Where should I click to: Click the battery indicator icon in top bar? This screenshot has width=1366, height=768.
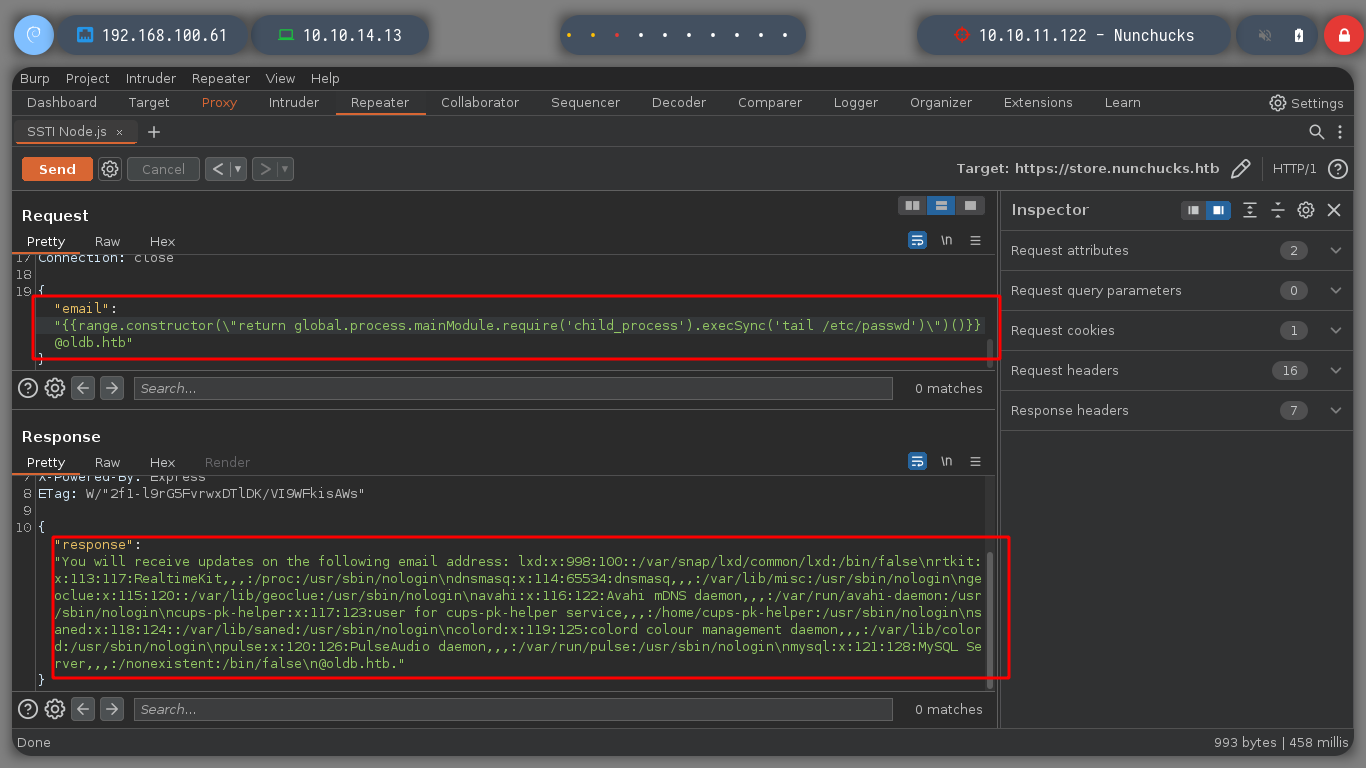tap(1299, 35)
